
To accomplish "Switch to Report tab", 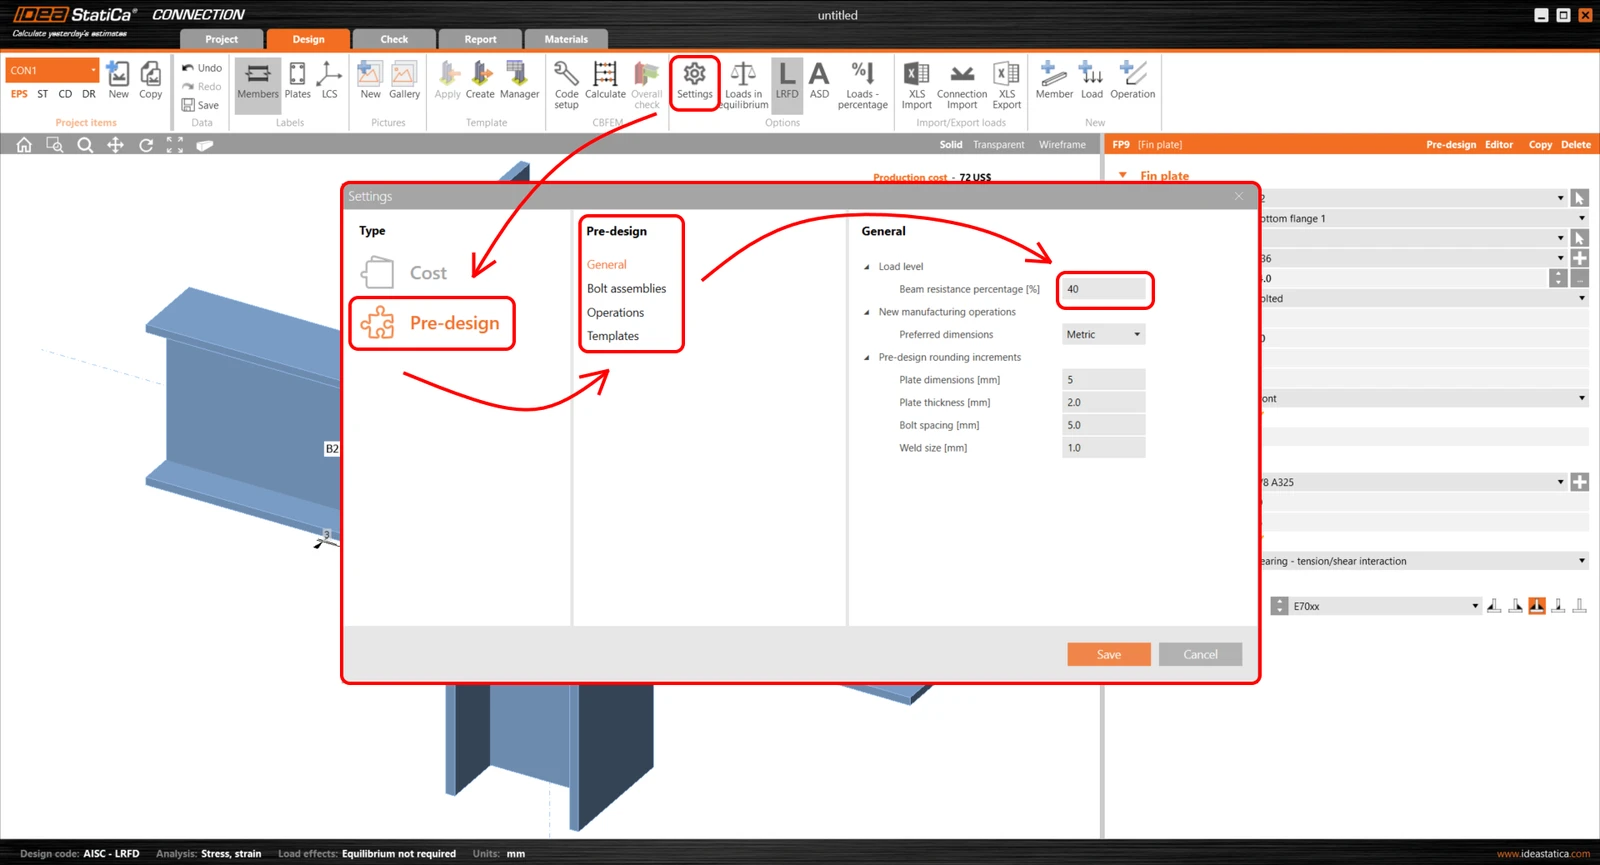I will pos(480,39).
